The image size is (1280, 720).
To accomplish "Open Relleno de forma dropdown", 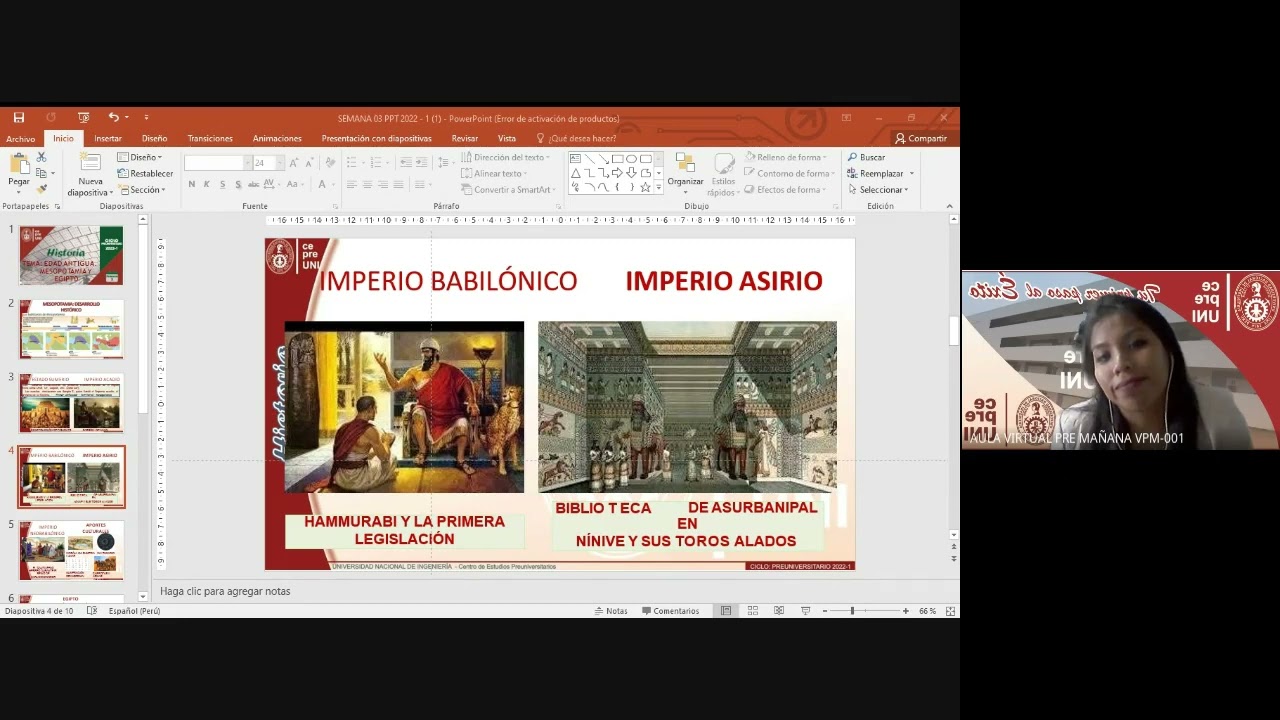I will pyautogui.click(x=786, y=157).
